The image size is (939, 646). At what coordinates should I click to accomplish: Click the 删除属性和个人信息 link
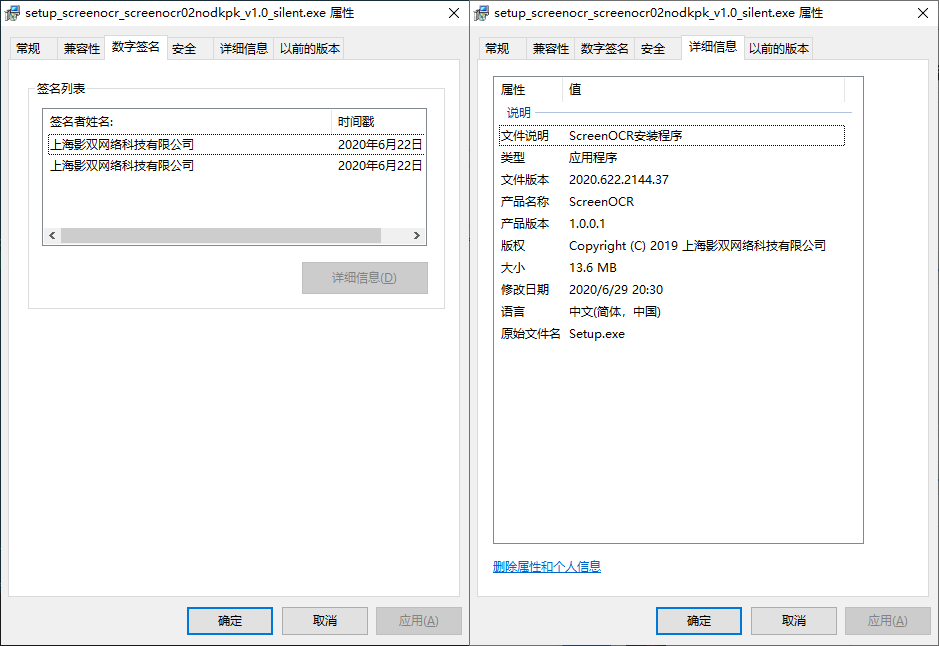(545, 566)
